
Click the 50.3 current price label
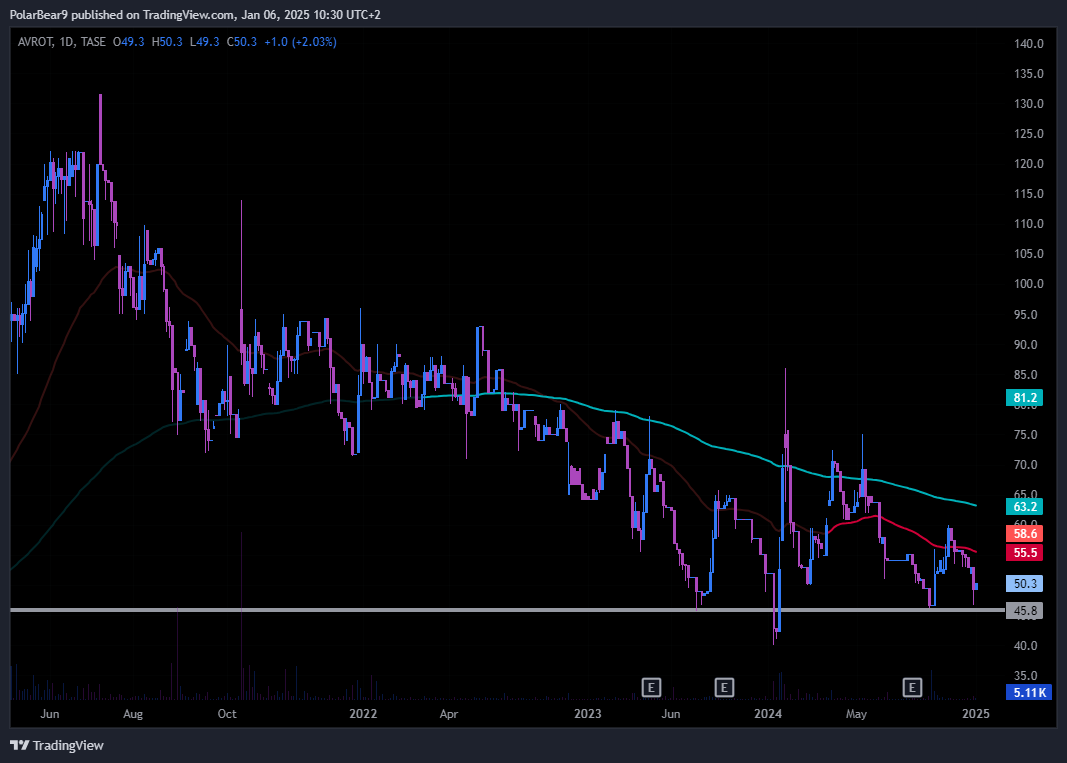[x=1026, y=583]
